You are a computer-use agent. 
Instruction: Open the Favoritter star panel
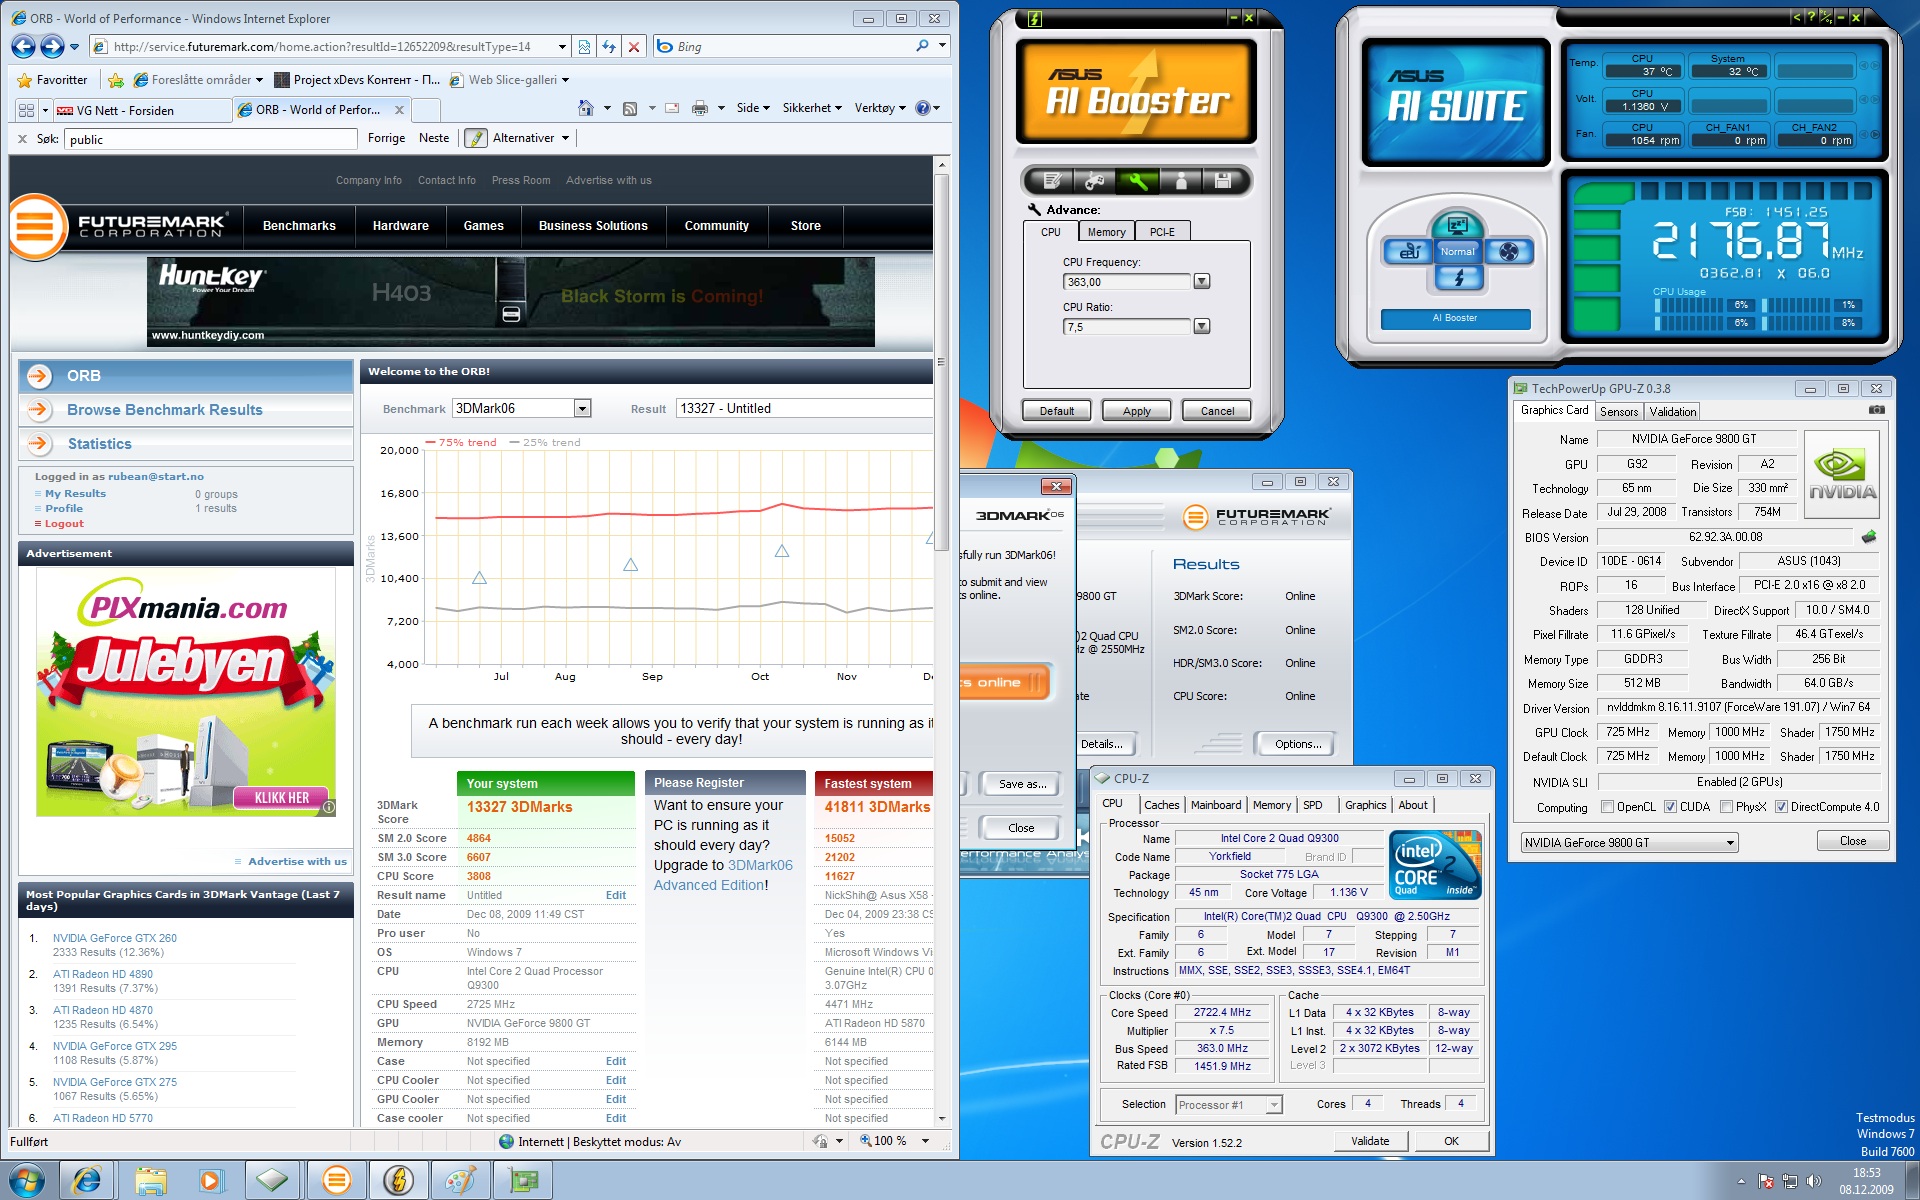point(53,80)
